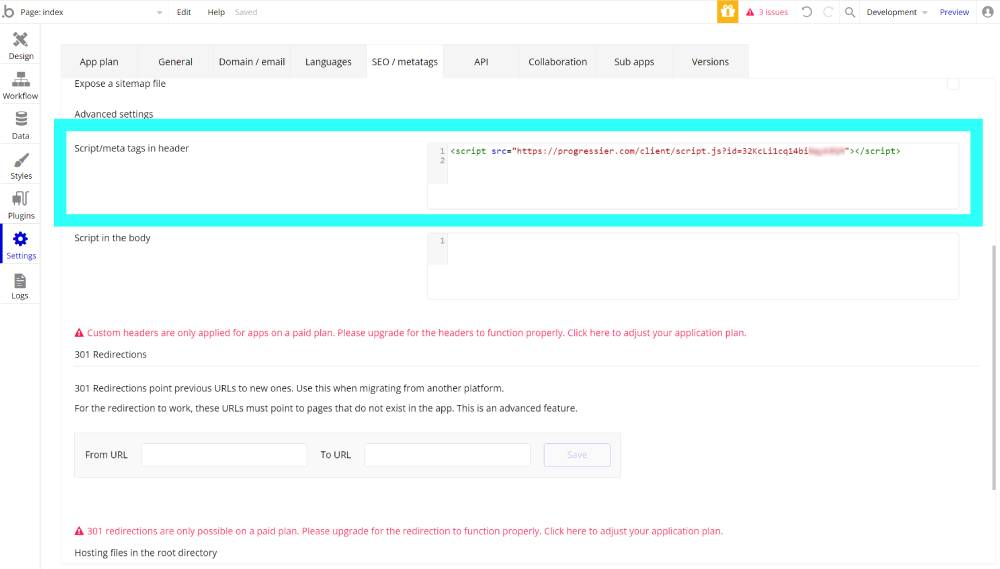Open the 3 issues warning

click(767, 11)
